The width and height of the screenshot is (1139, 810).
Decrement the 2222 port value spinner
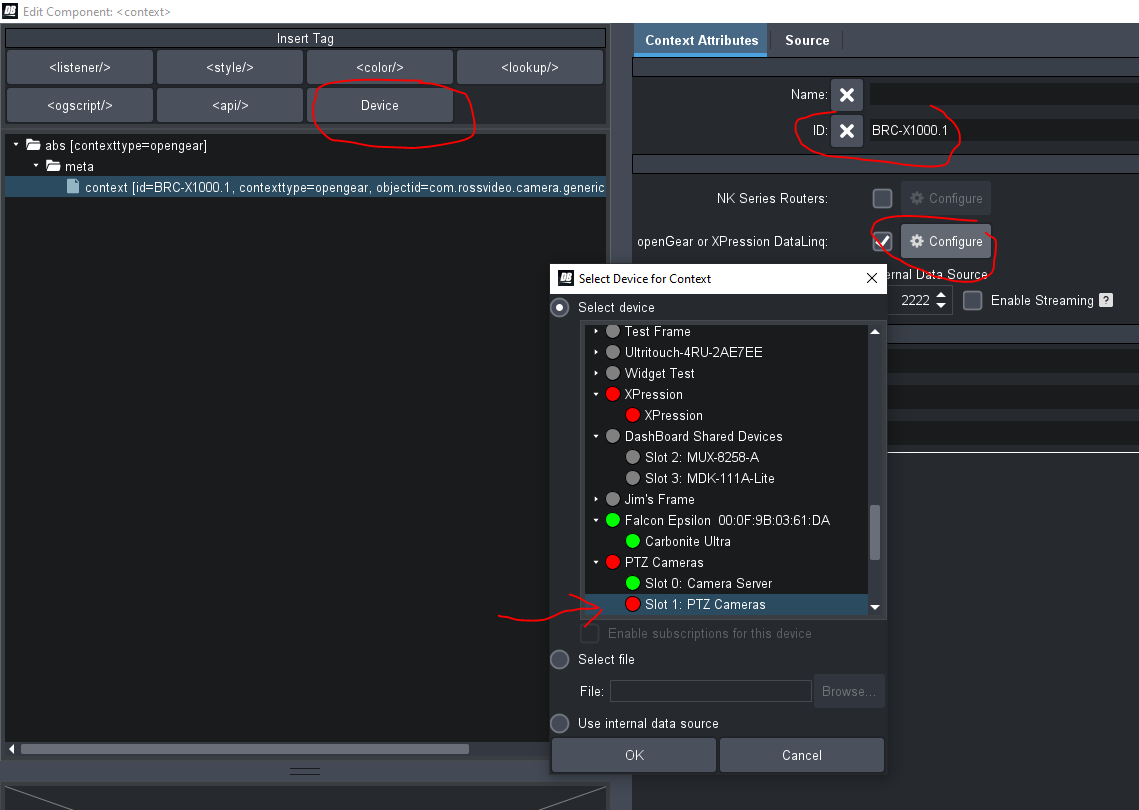(941, 306)
